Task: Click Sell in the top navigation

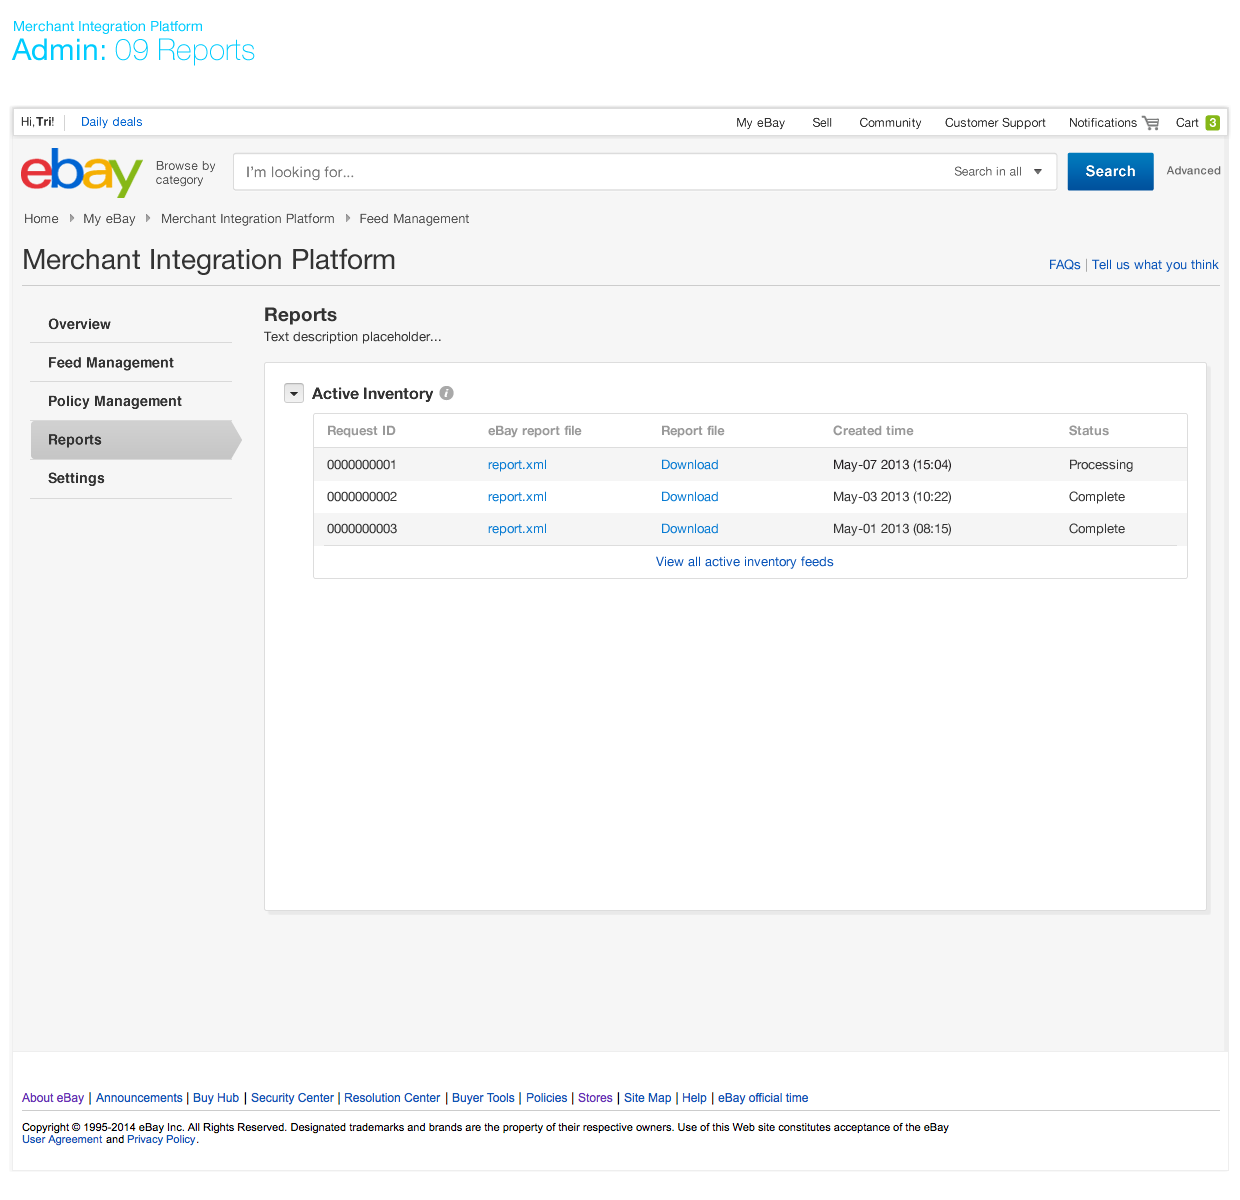Action: [x=822, y=123]
